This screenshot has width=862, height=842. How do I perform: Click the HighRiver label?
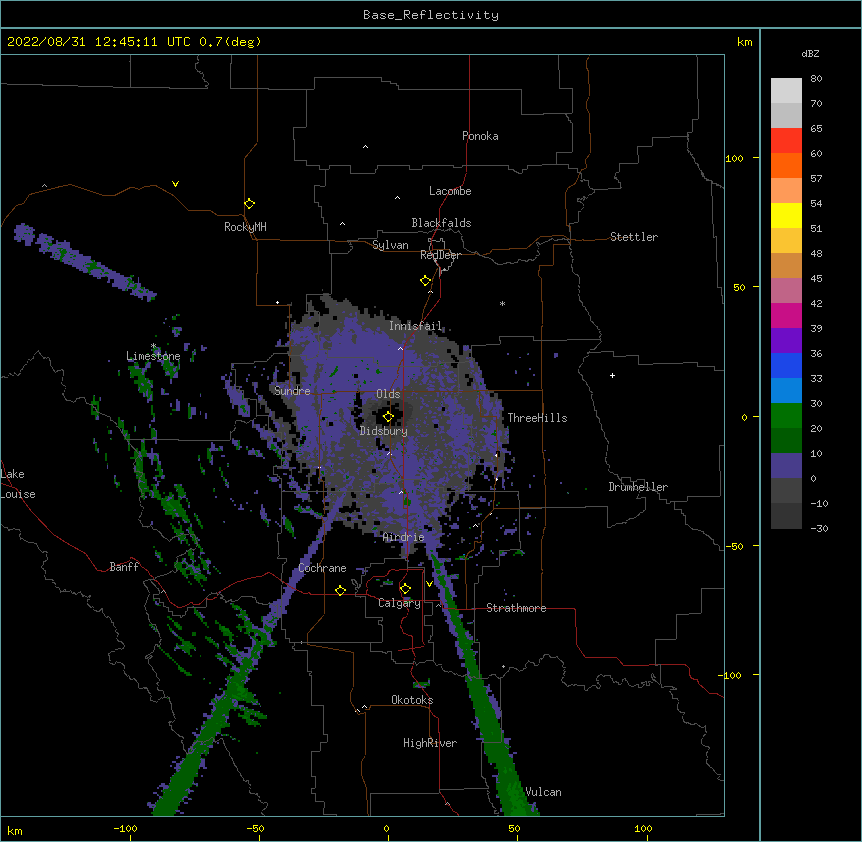pyautogui.click(x=430, y=743)
